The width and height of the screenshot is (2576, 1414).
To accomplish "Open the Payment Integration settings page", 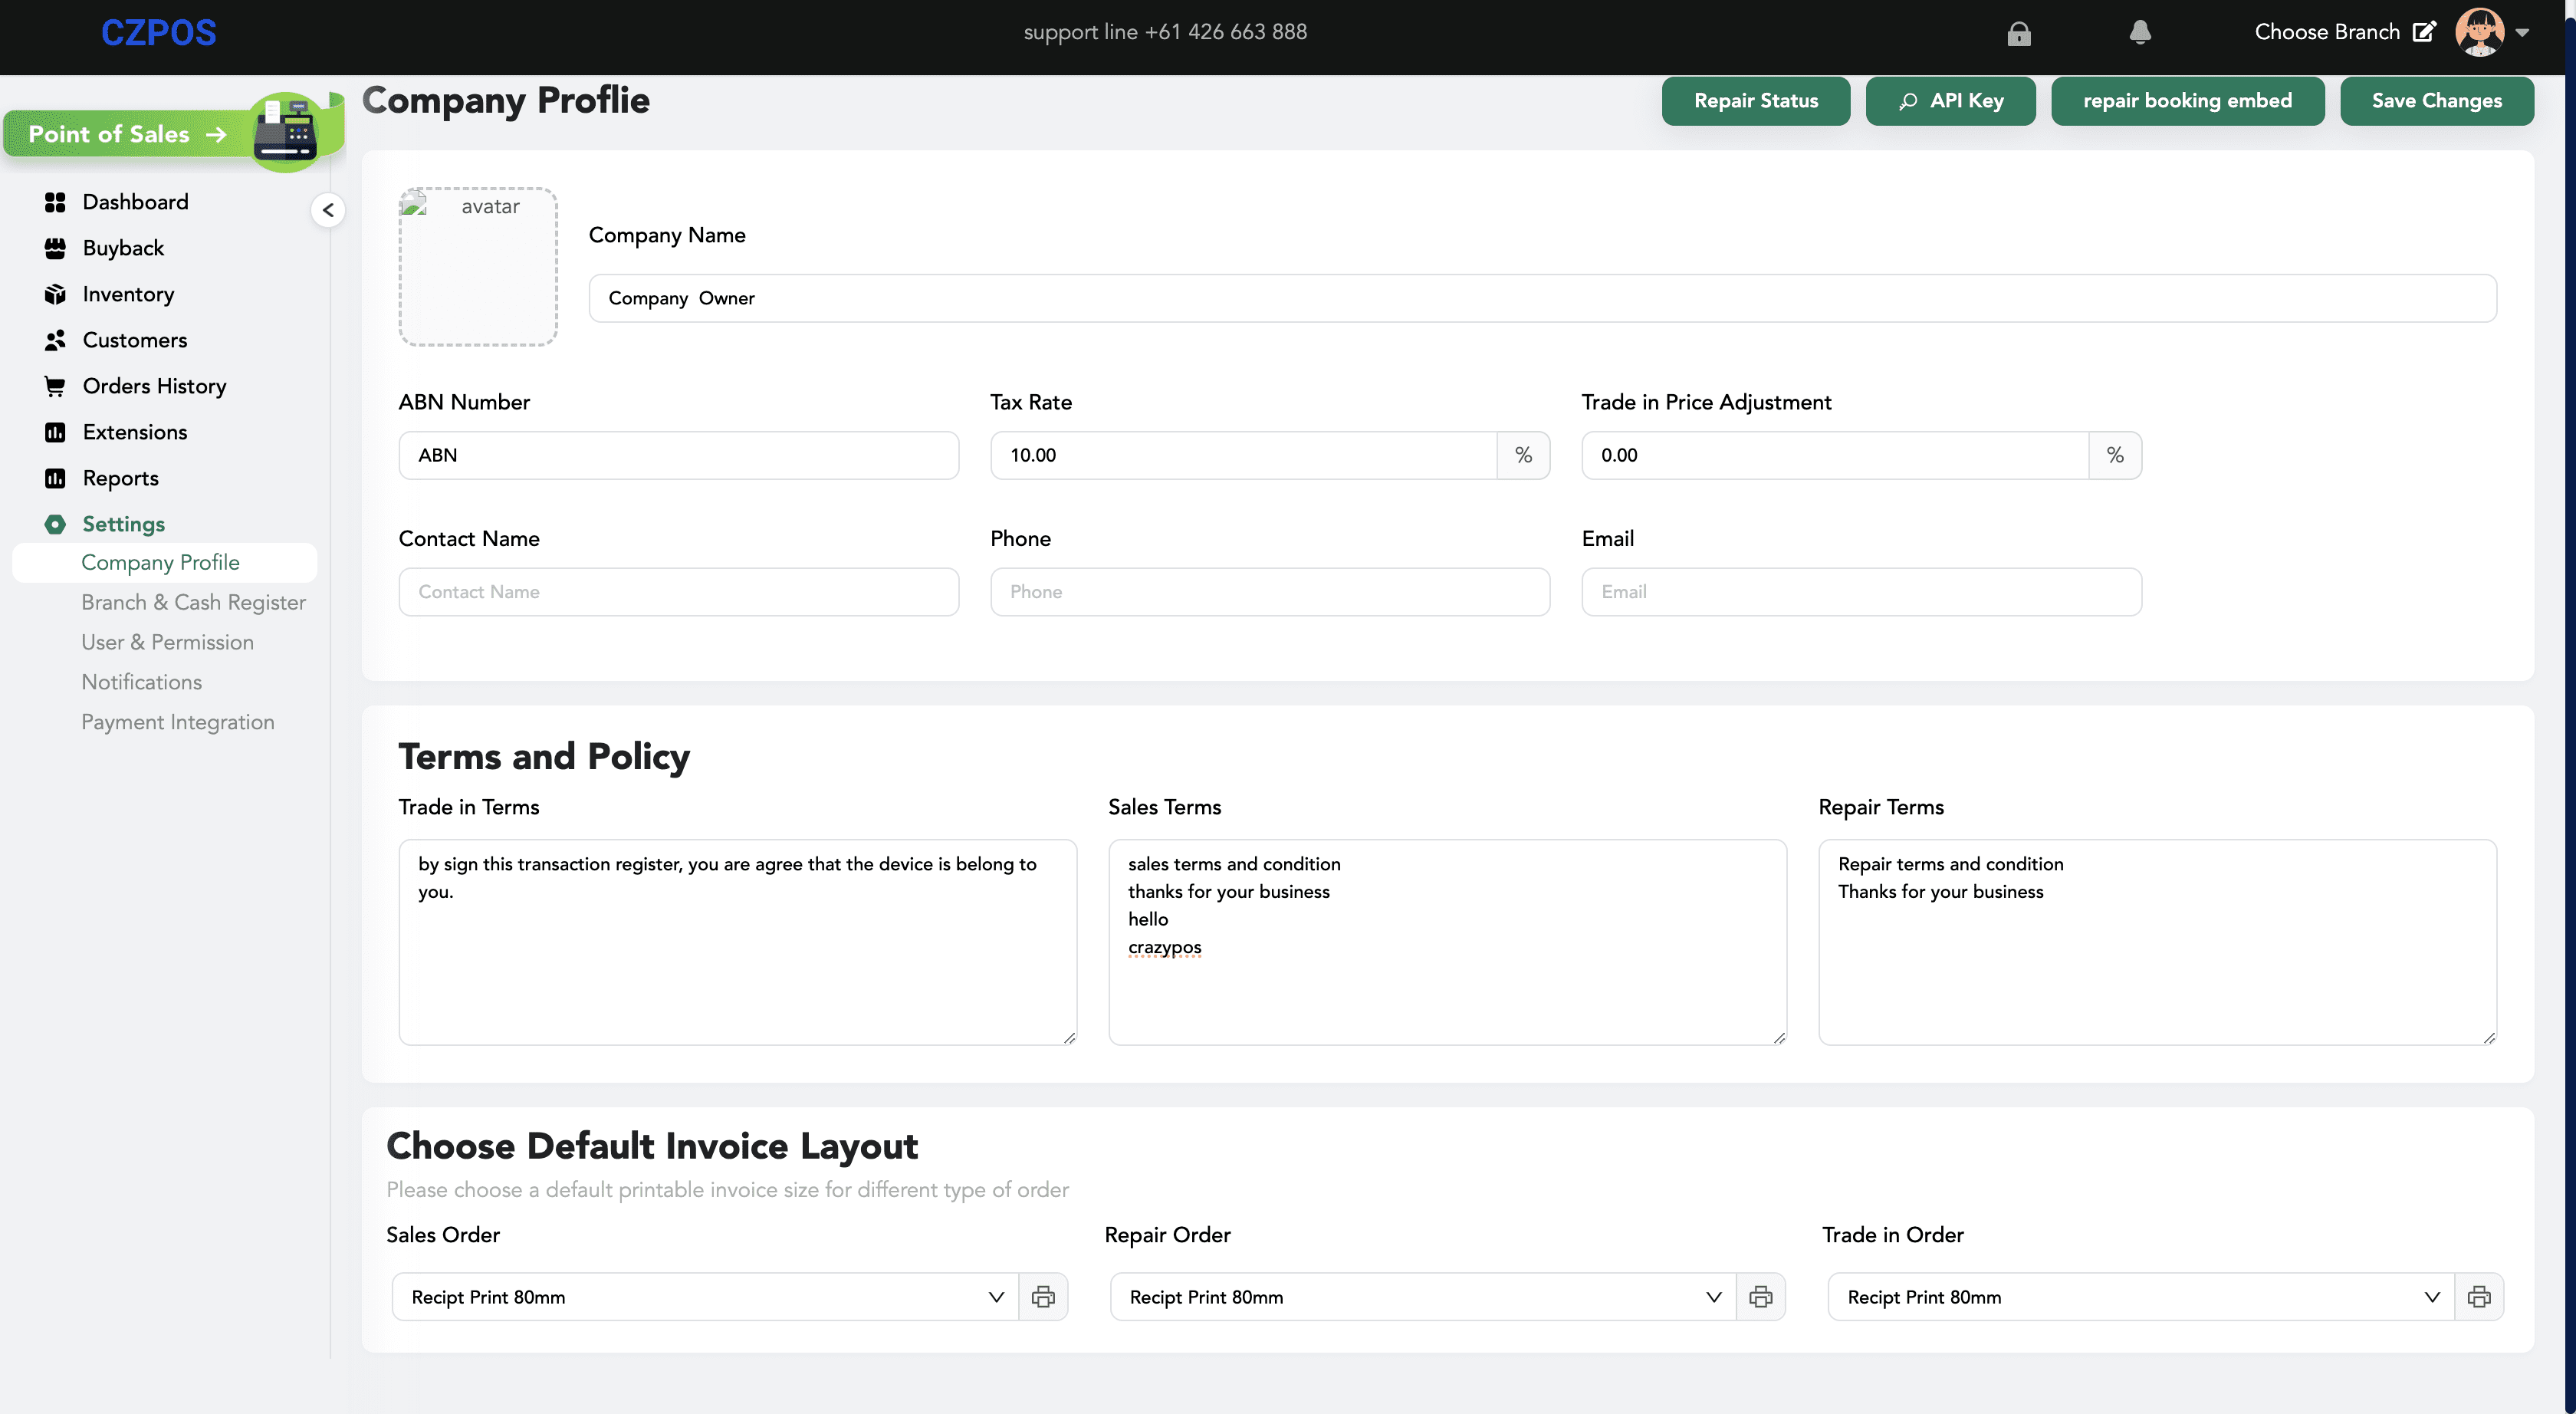I will pyautogui.click(x=177, y=722).
